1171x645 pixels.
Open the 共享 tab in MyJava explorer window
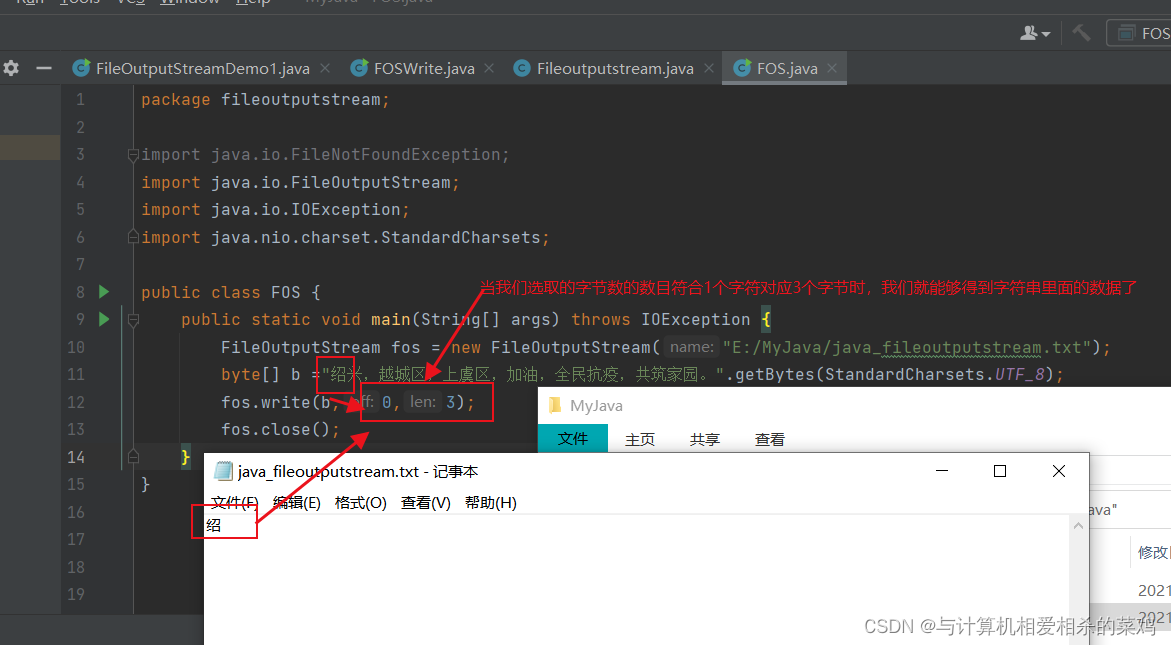click(x=705, y=440)
